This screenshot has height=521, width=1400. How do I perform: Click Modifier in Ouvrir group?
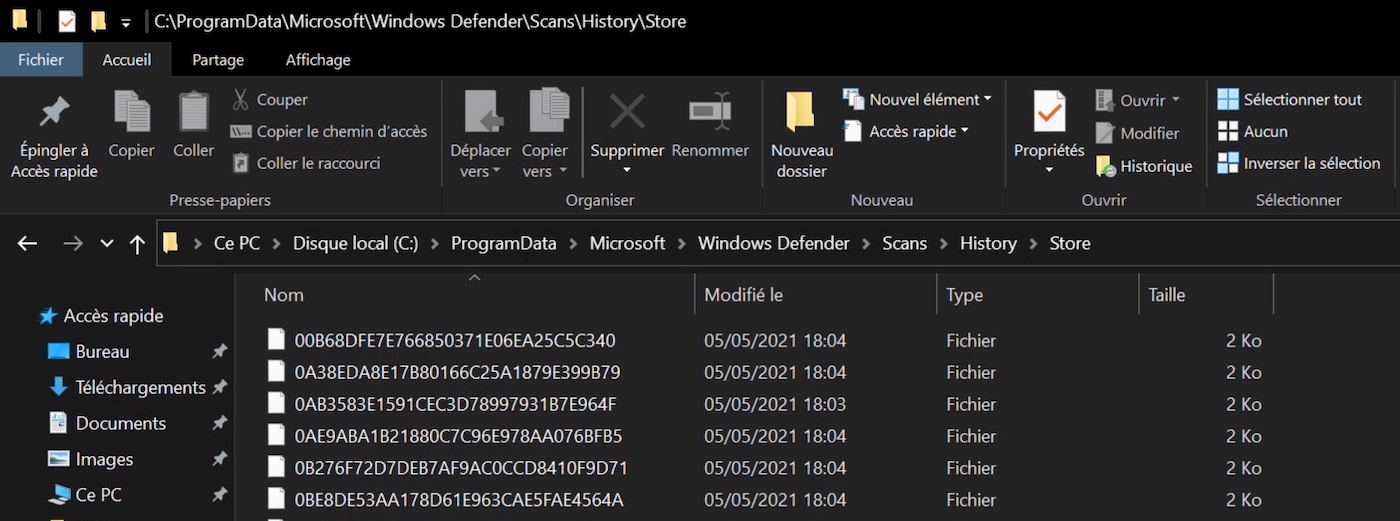[1138, 133]
